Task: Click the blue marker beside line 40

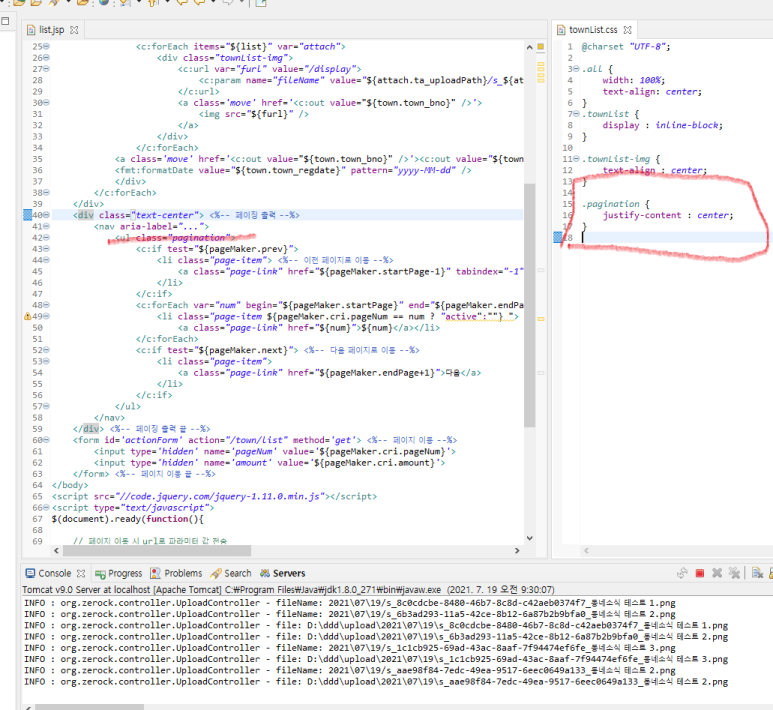Action: pos(28,215)
